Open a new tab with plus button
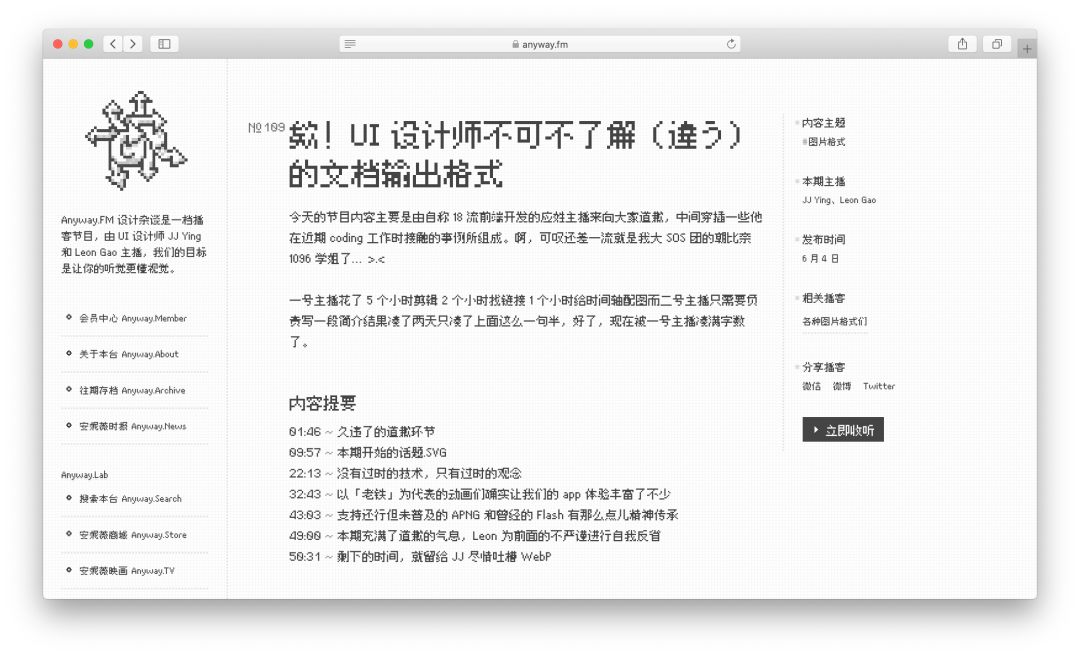This screenshot has width=1080, height=656. tap(1026, 49)
